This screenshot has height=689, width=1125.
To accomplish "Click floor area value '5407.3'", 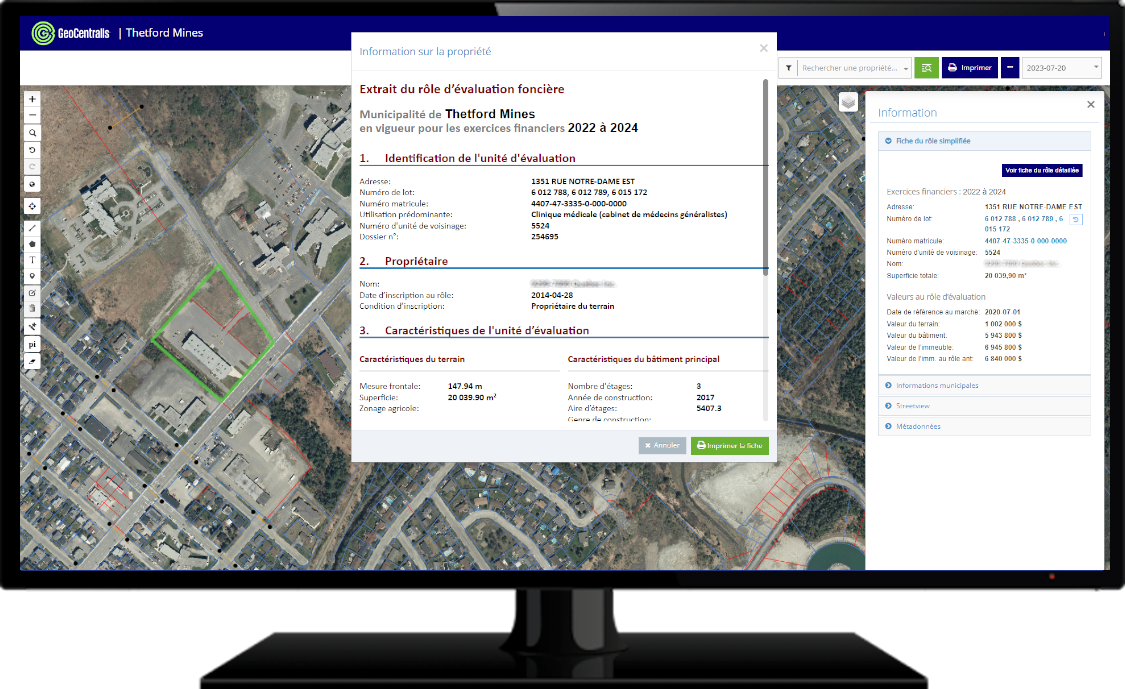I will (x=709, y=408).
